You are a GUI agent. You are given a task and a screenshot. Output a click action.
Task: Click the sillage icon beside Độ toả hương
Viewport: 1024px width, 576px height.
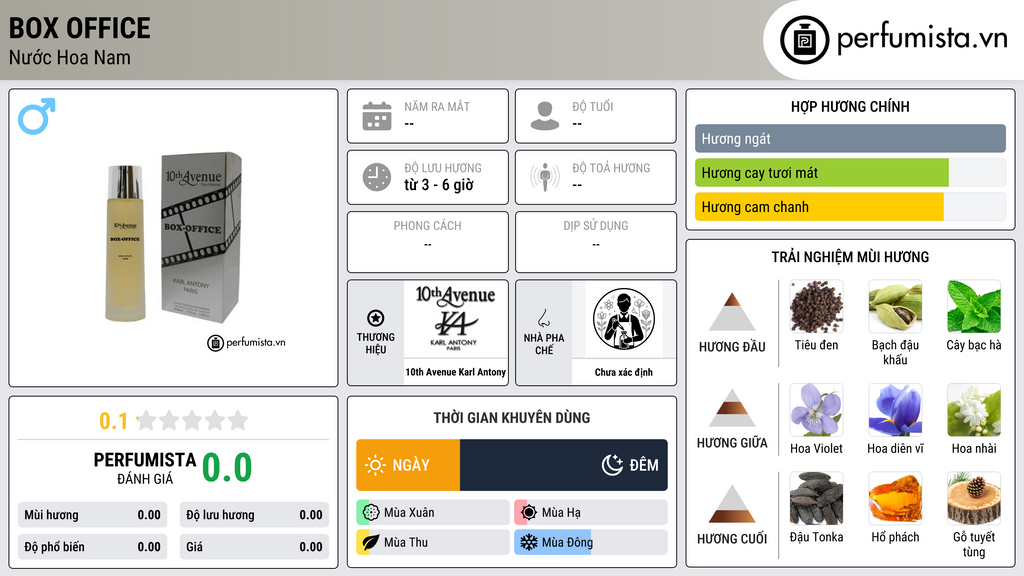point(545,177)
